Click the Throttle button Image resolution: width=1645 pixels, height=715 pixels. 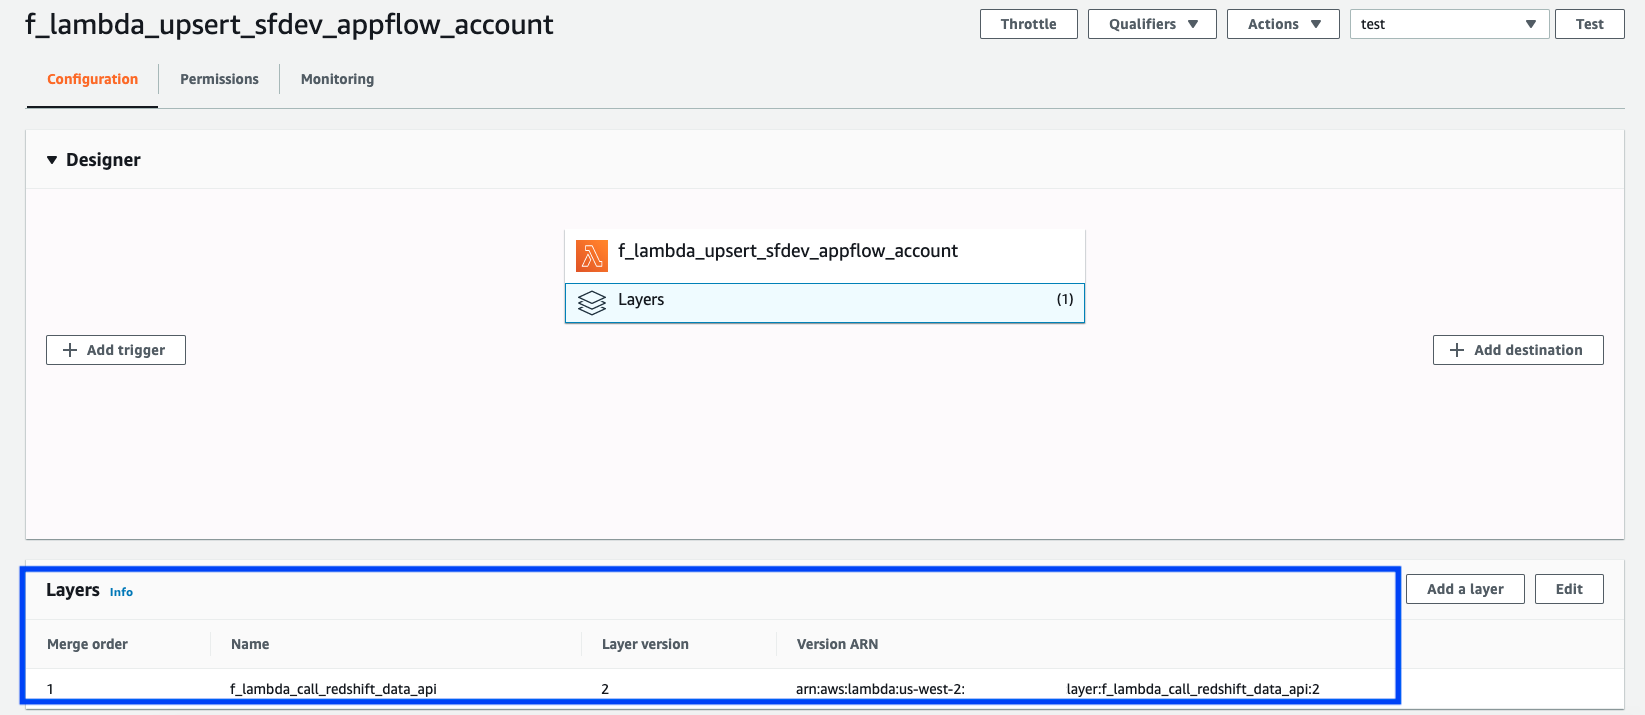[x=1028, y=24]
